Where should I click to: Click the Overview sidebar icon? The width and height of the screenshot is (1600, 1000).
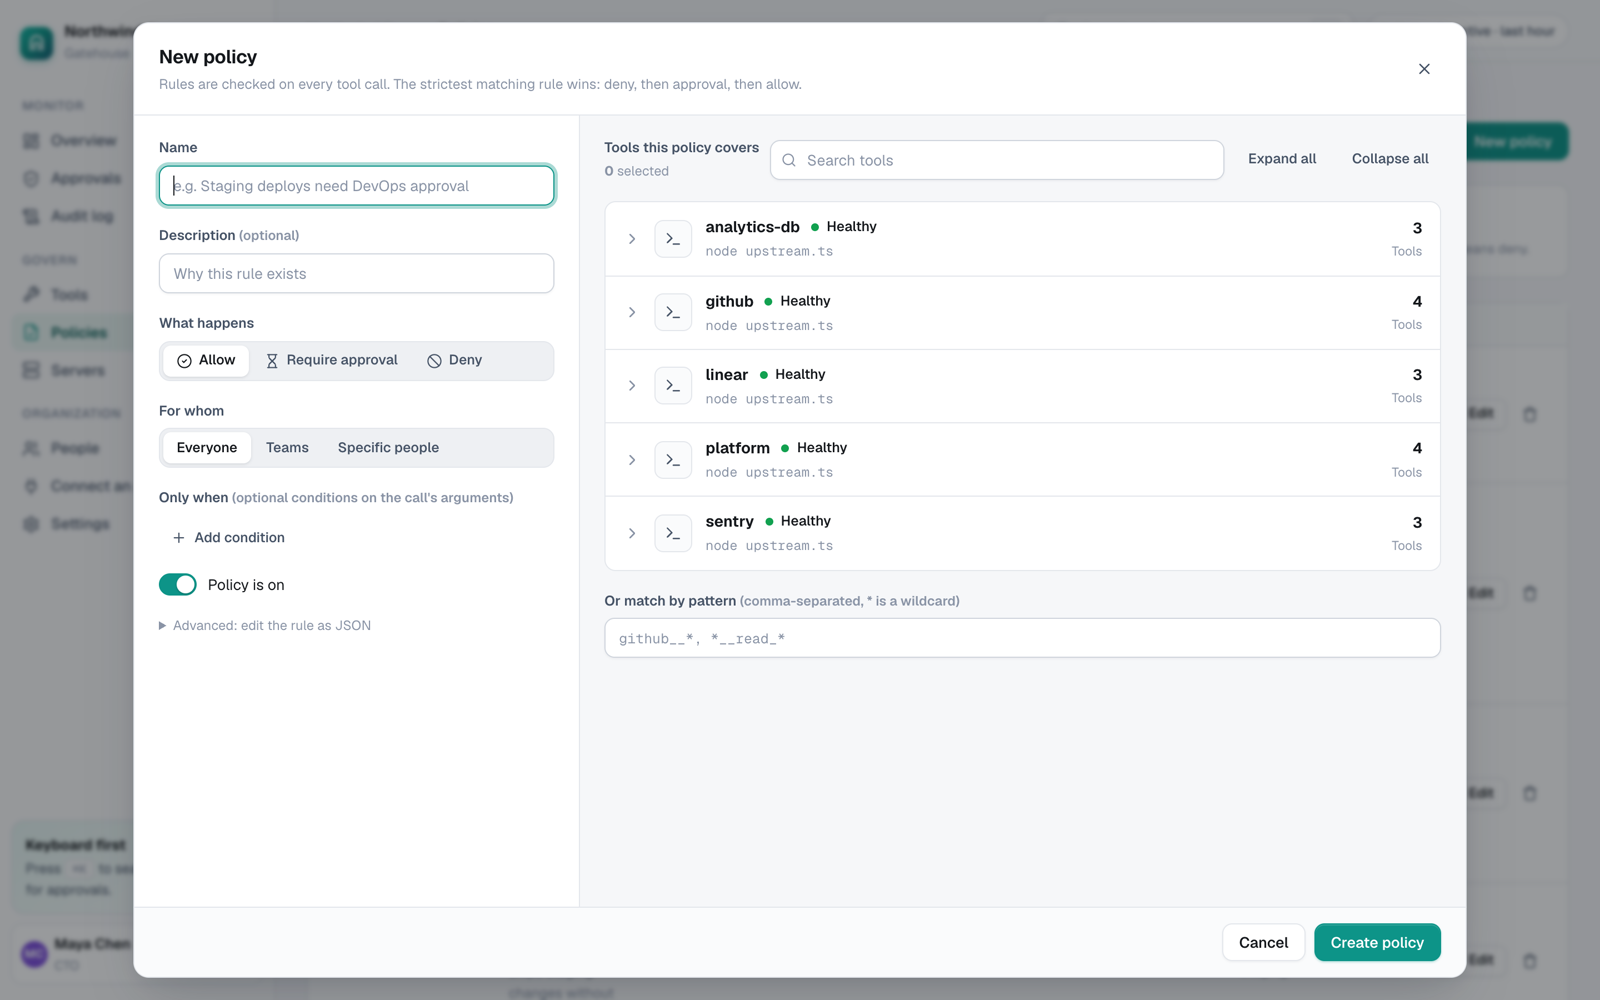tap(32, 140)
